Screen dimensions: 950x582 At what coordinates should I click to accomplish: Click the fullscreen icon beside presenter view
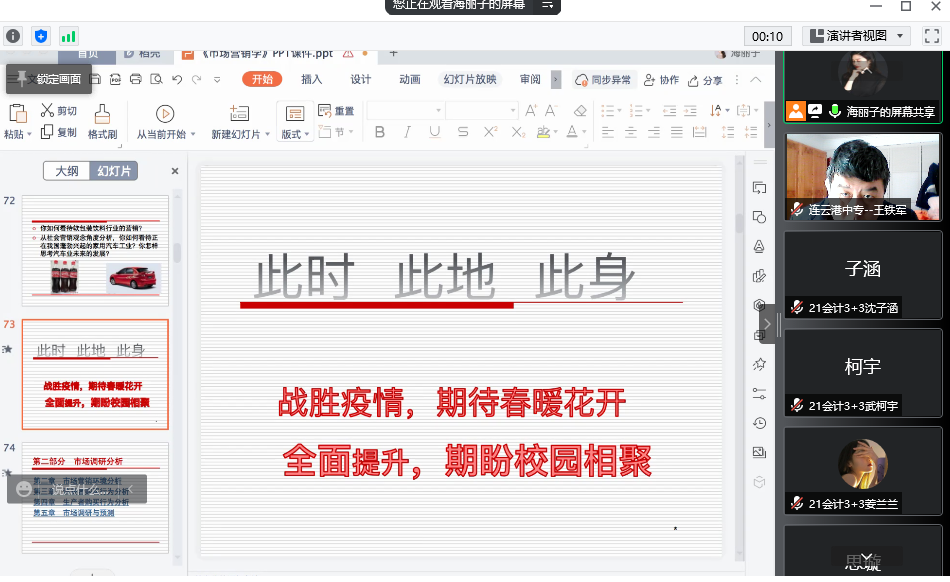[931, 36]
